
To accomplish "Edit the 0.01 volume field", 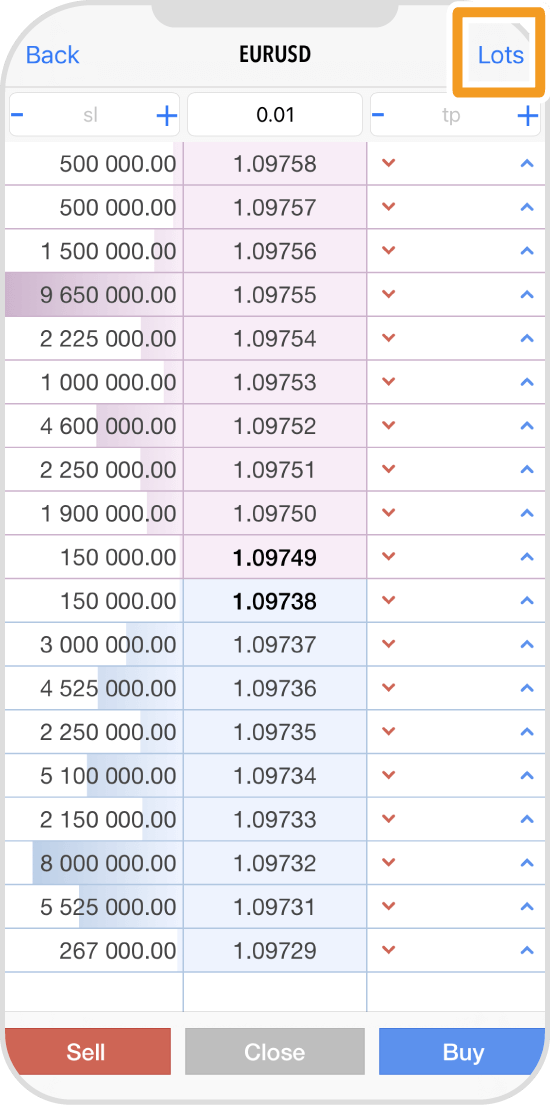I will [x=275, y=114].
